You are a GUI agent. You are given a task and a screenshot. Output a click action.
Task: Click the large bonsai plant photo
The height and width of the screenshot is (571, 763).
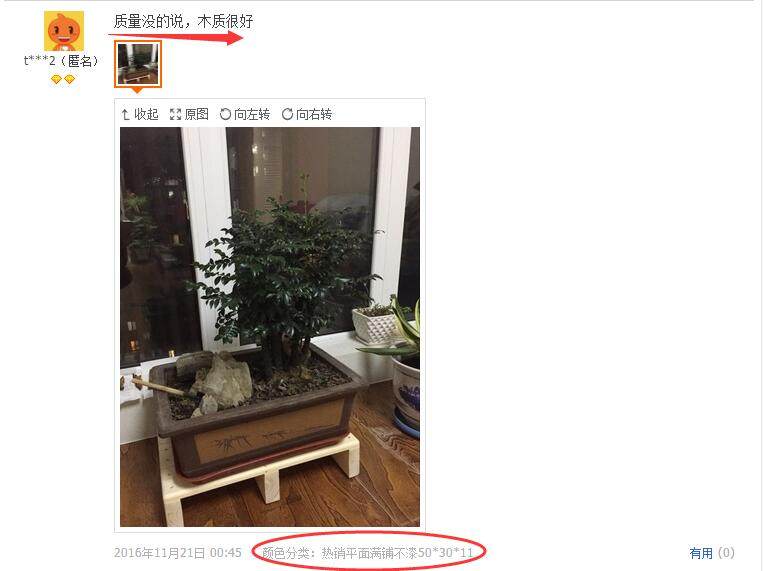[270, 327]
